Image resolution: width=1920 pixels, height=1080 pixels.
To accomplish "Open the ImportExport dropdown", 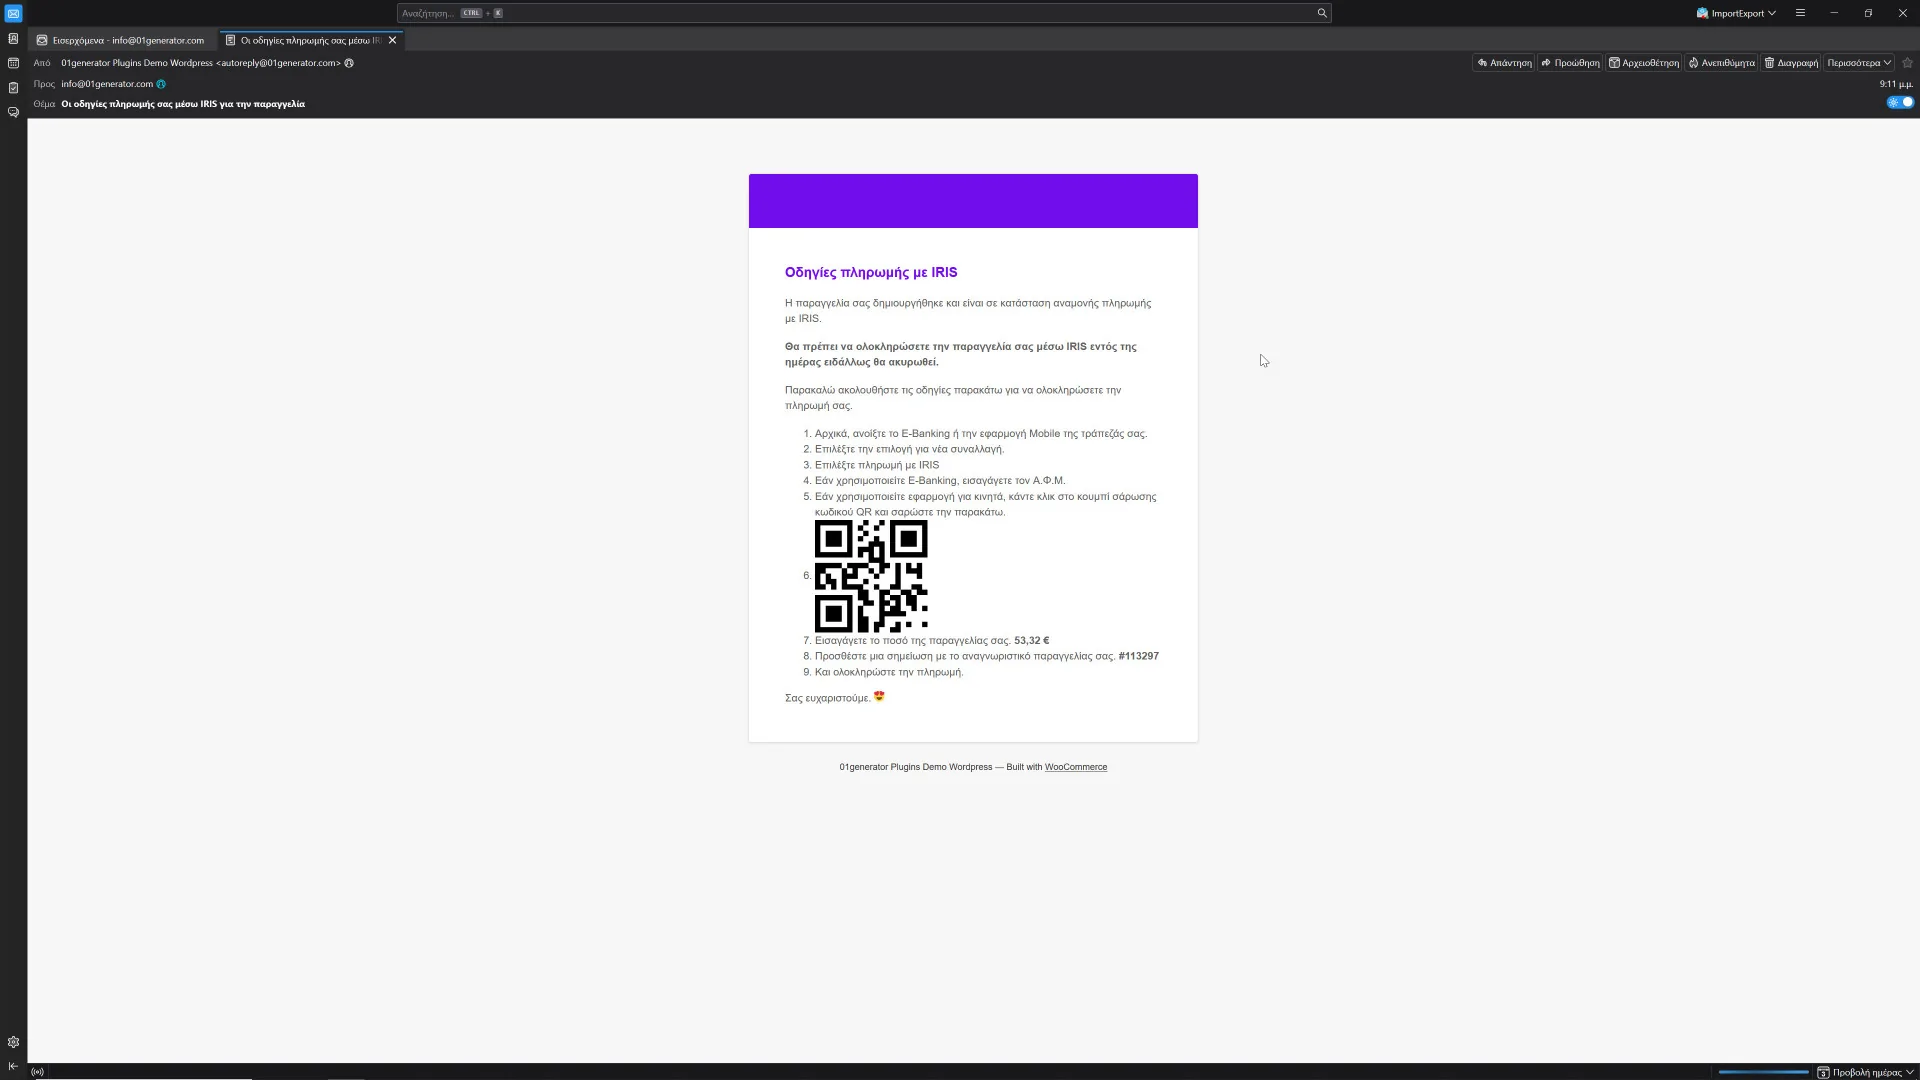I will pyautogui.click(x=1736, y=13).
